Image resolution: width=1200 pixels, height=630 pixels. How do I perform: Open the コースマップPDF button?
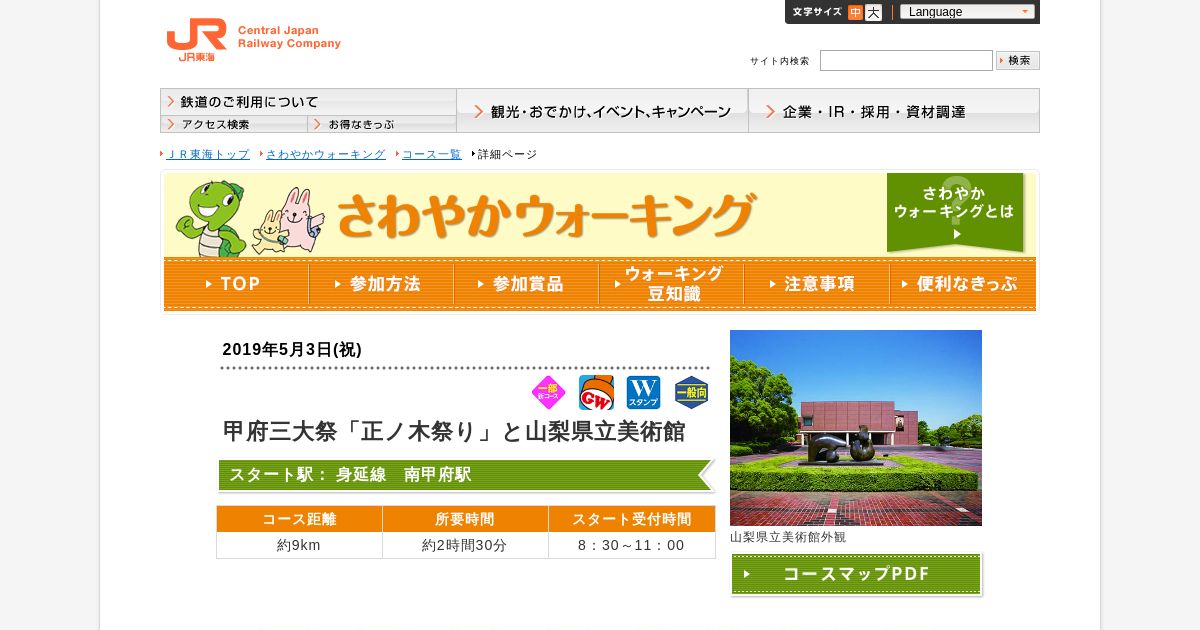(856, 574)
